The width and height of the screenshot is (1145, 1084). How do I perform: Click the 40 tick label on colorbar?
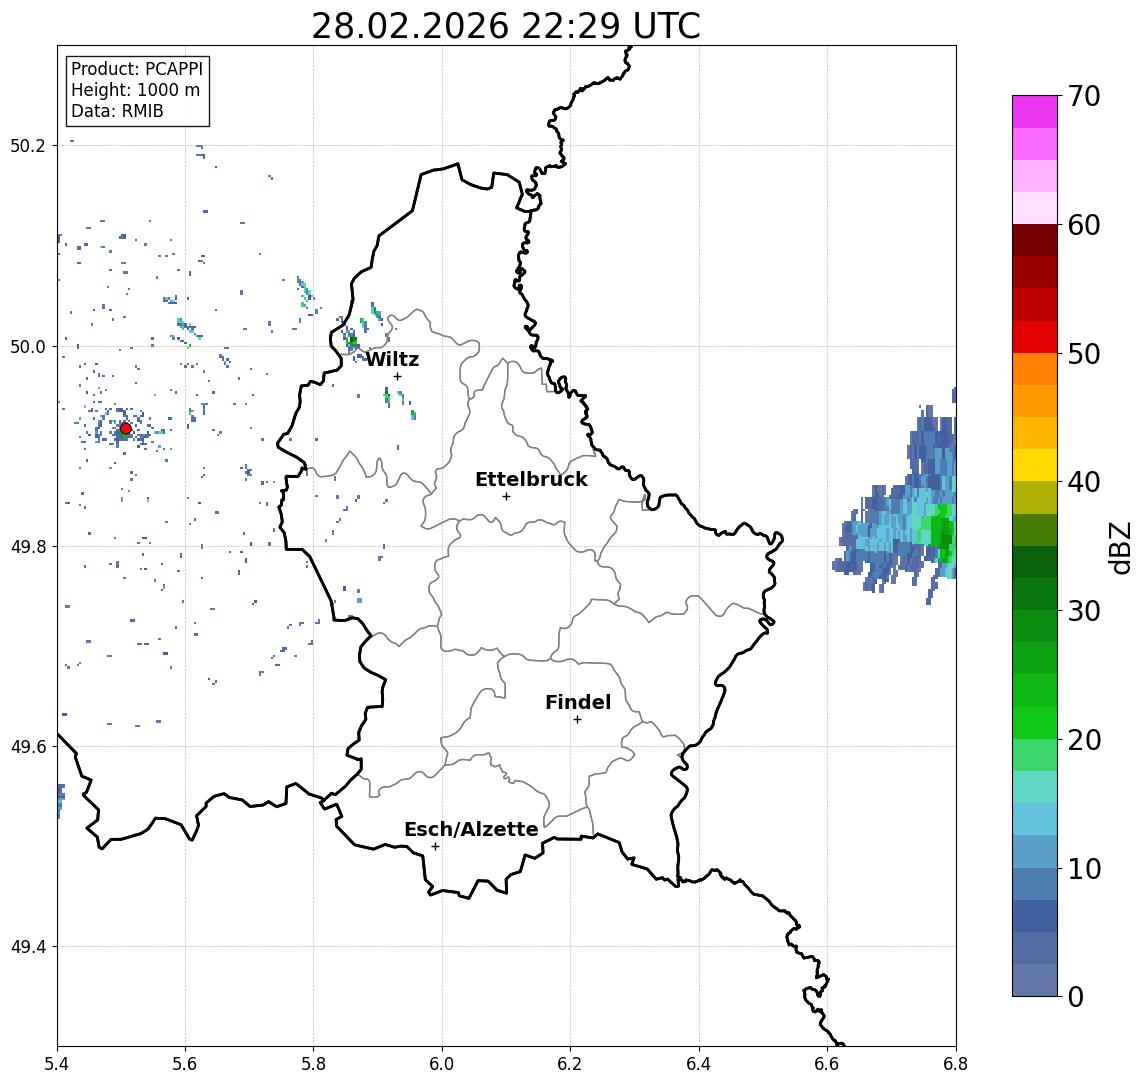point(1084,482)
